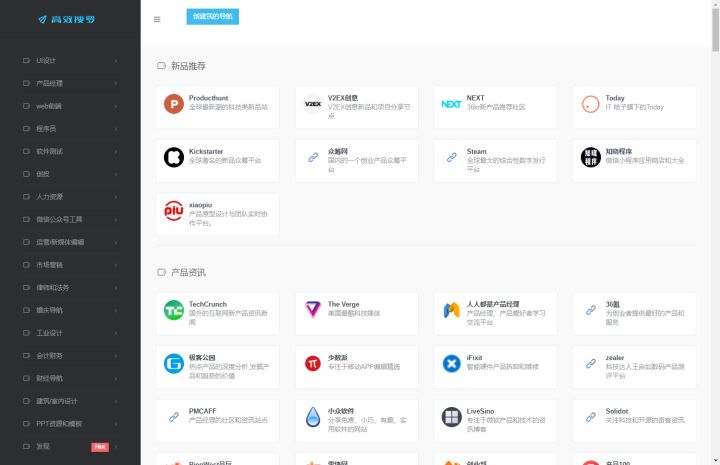Click the chain link icon on 36氪 card
The height and width of the screenshot is (465, 720).
pyautogui.click(x=591, y=310)
